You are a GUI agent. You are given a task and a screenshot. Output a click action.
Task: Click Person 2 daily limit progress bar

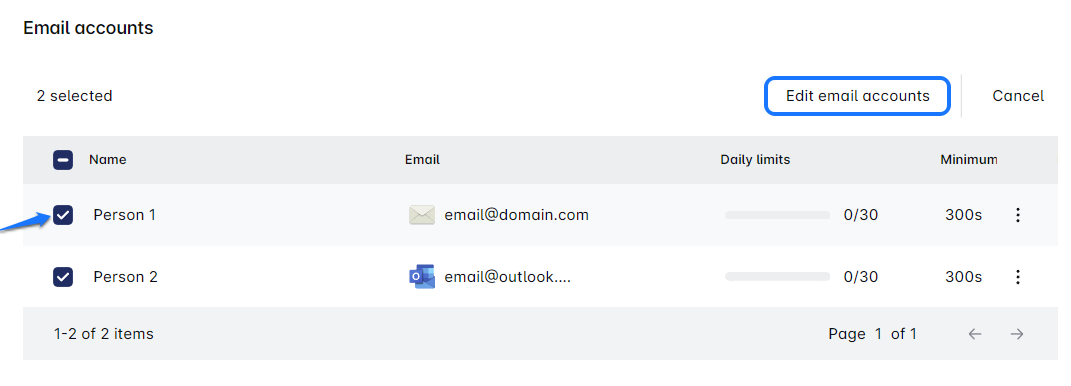[777, 277]
